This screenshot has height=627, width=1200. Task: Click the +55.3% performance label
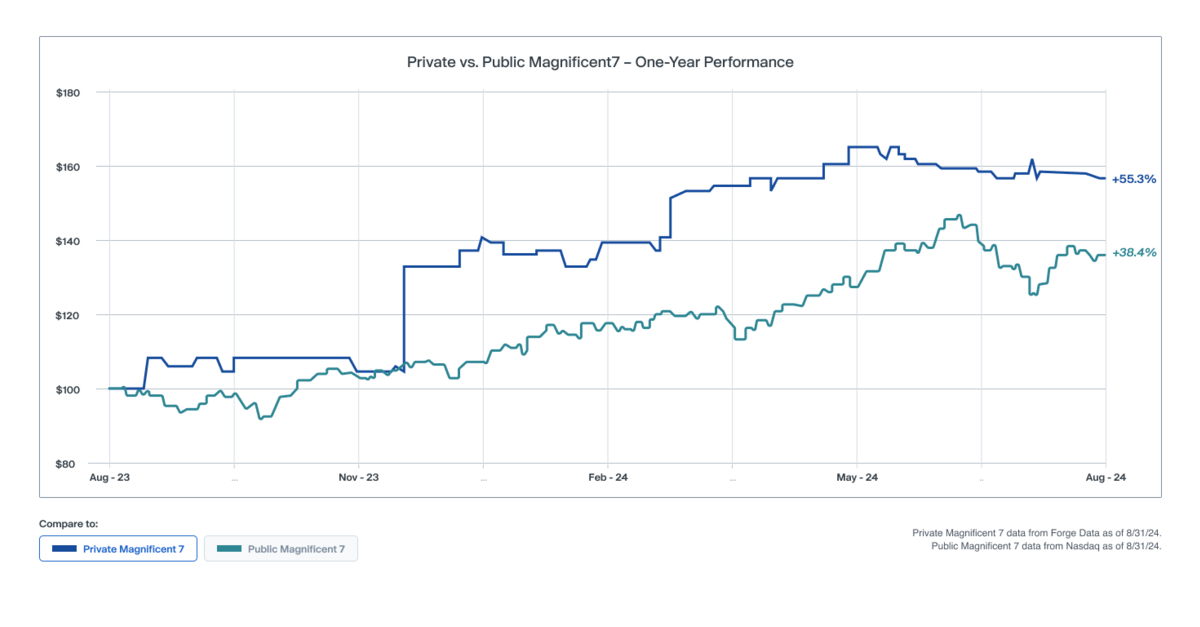pos(1133,179)
